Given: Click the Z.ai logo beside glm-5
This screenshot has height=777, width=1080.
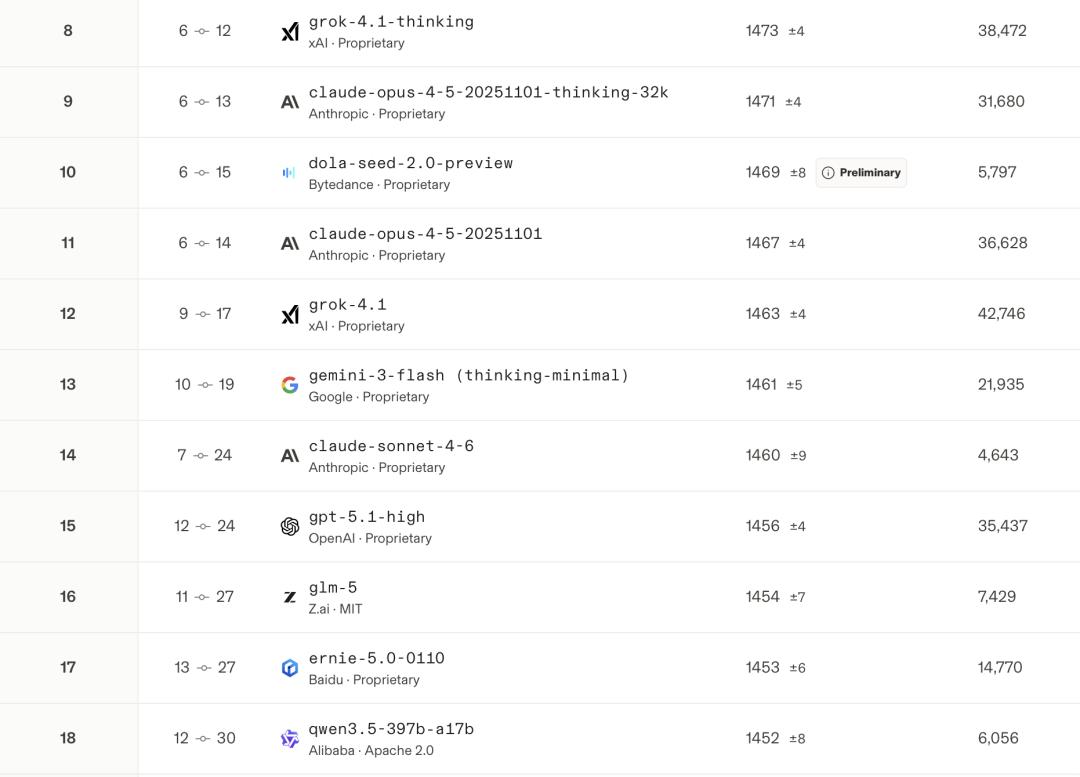Looking at the screenshot, I should click(290, 597).
